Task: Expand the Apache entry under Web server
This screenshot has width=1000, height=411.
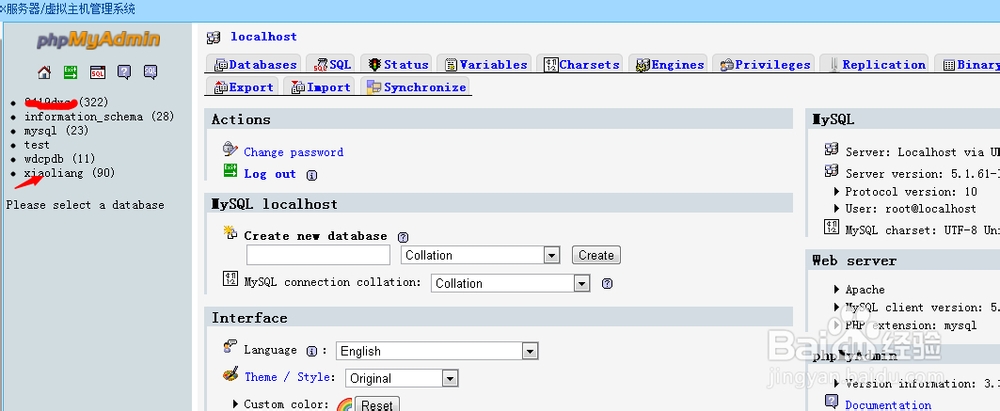Action: pos(837,290)
